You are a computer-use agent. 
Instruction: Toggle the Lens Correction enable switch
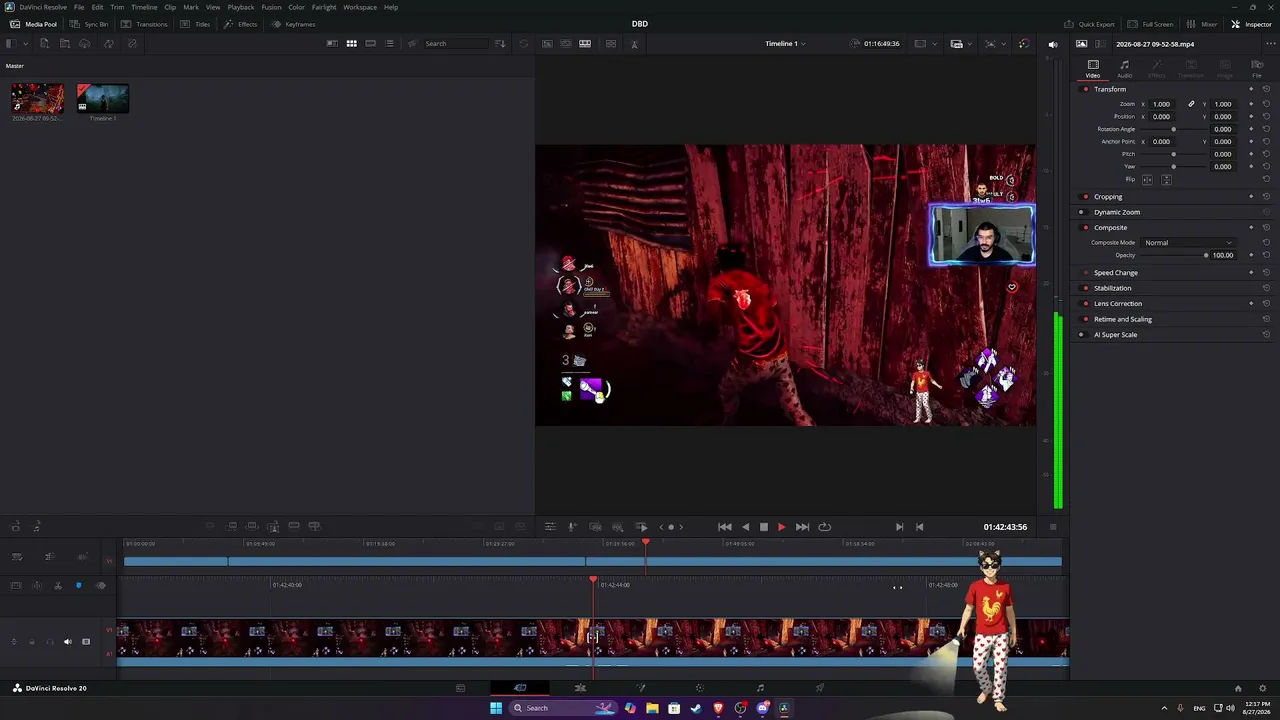click(x=1085, y=303)
